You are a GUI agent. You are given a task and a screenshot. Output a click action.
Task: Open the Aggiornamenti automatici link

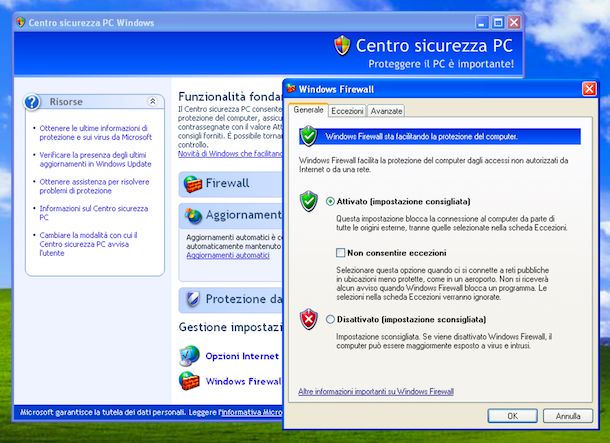pos(228,256)
